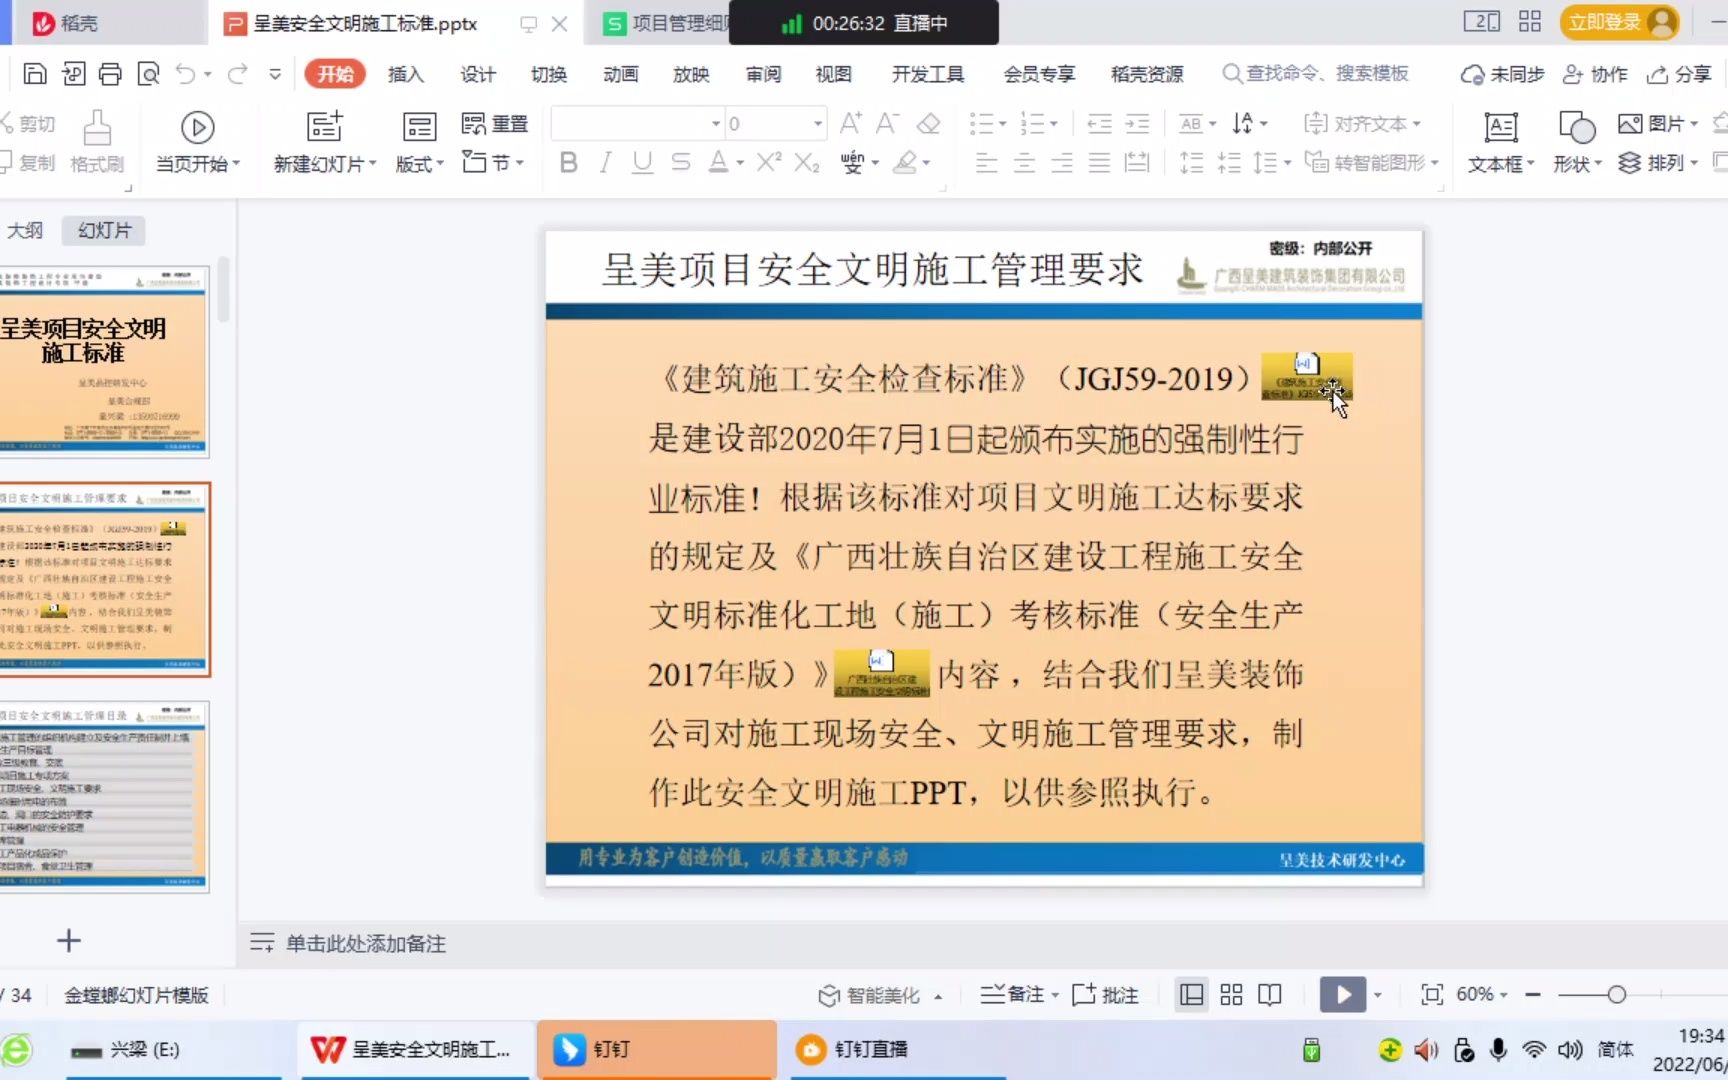Open the Design (设计) ribbon tab
This screenshot has height=1080, width=1728.
477,74
